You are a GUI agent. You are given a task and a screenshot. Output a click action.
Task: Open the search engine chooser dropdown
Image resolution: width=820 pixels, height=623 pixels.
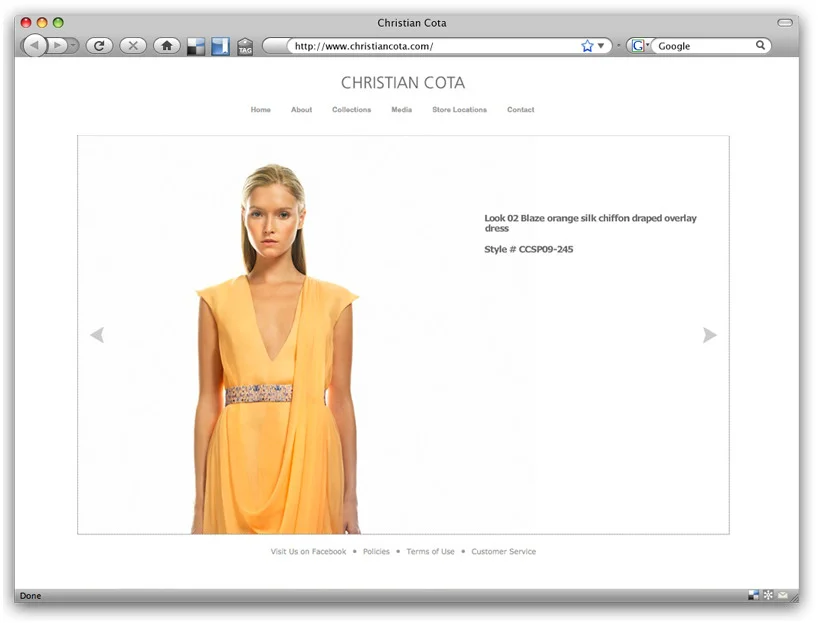pyautogui.click(x=640, y=46)
